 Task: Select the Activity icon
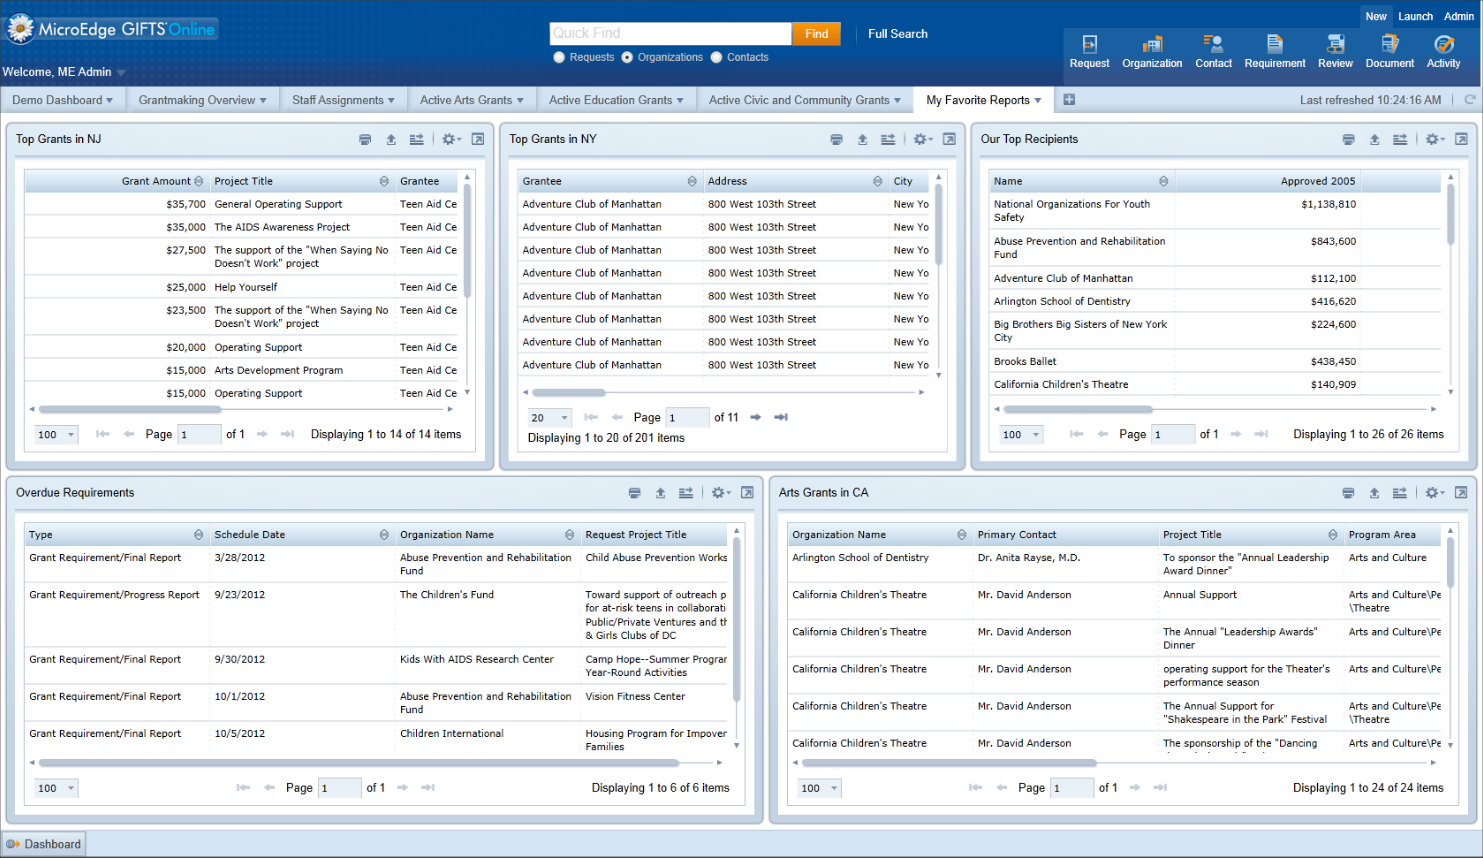point(1443,44)
